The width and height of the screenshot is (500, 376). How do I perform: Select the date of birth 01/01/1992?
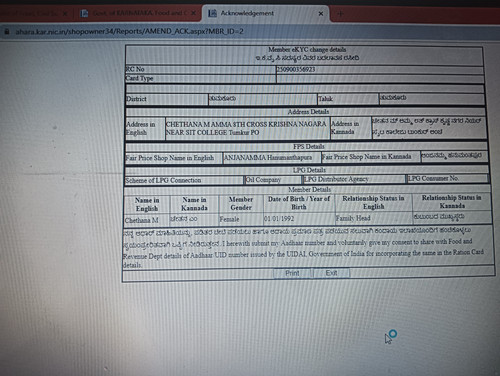(x=279, y=219)
